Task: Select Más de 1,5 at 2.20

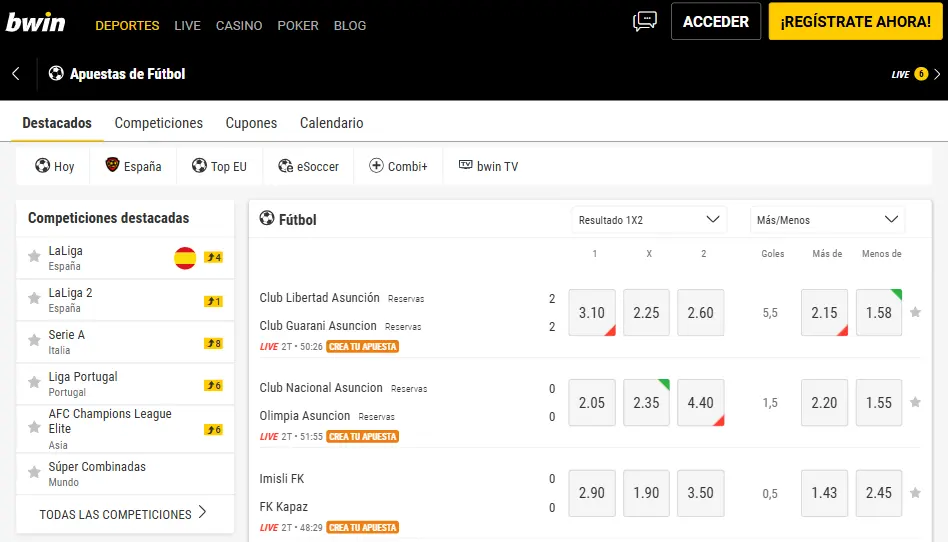Action: pos(824,402)
